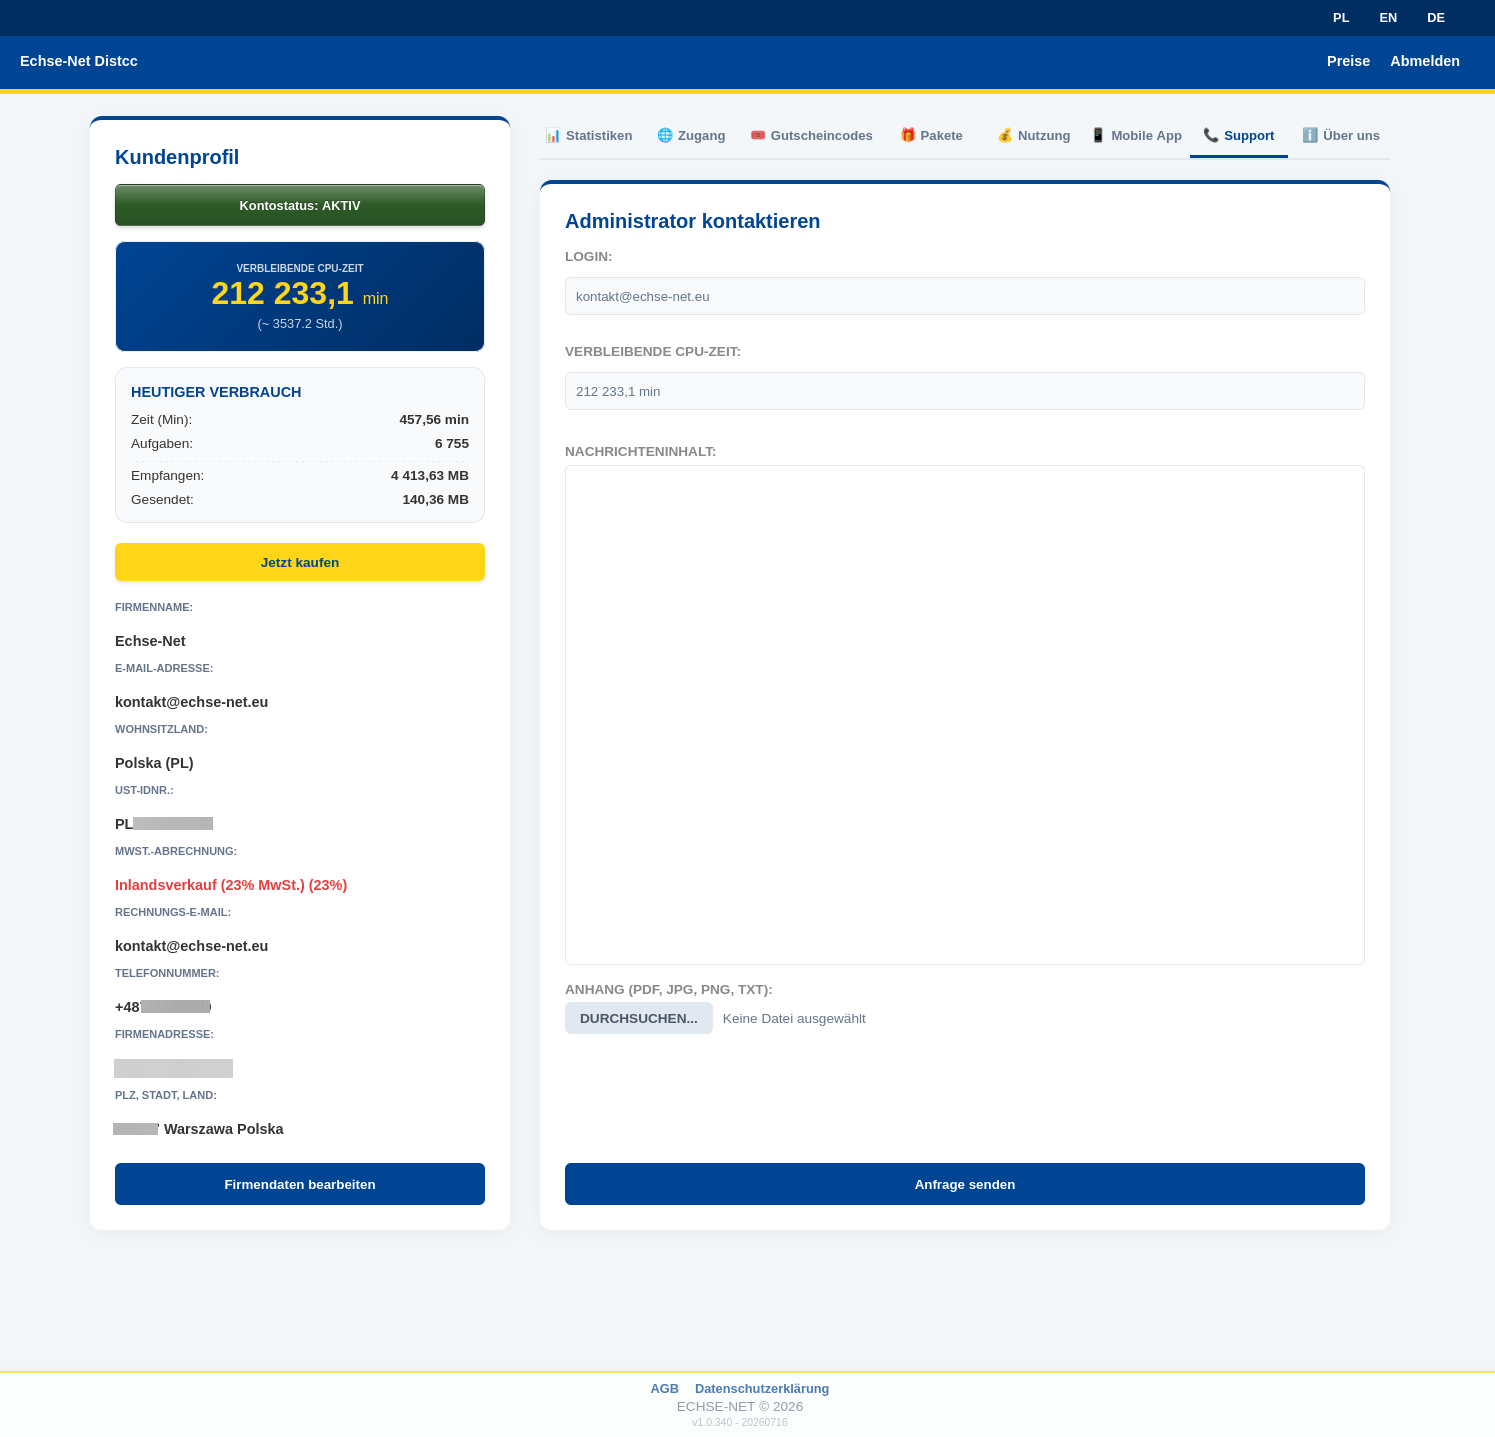Open the Datenschutzerklärung footer link

762,1388
